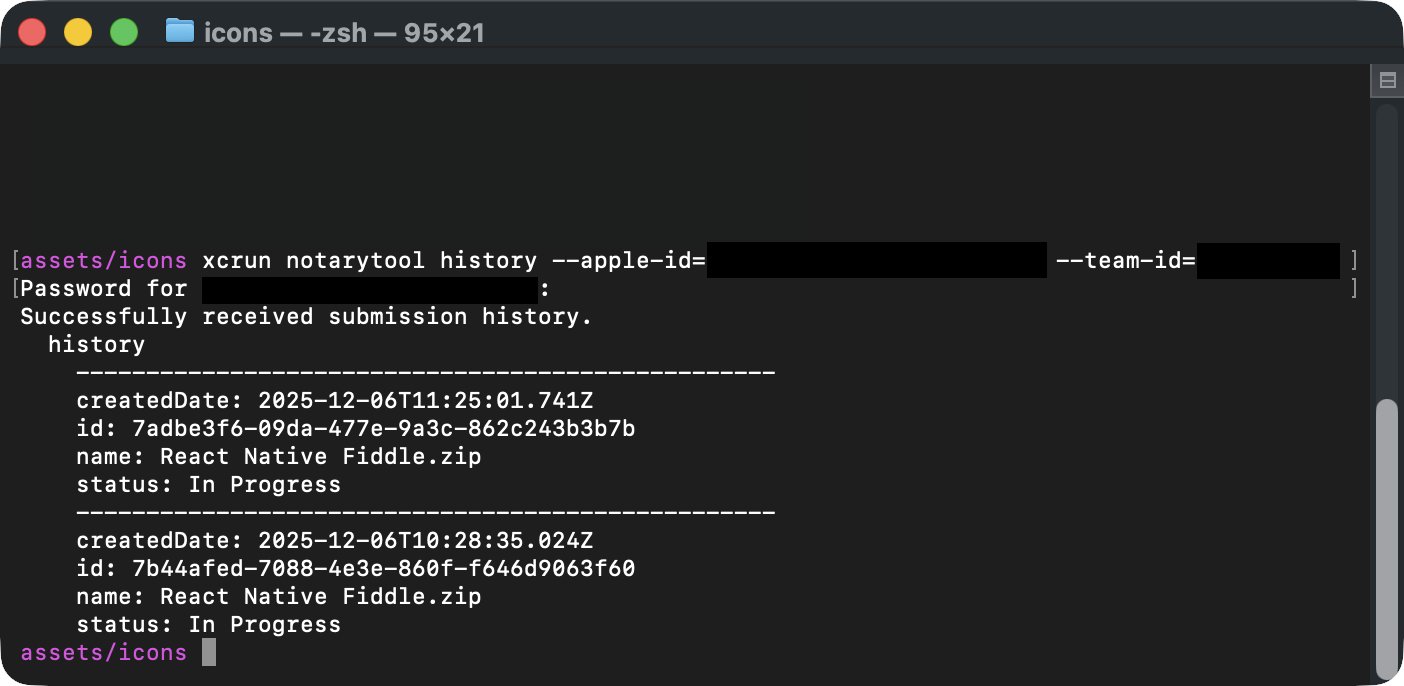Click the second submission id 7b44afed line
This screenshot has width=1404, height=686.
pyautogui.click(x=356, y=569)
